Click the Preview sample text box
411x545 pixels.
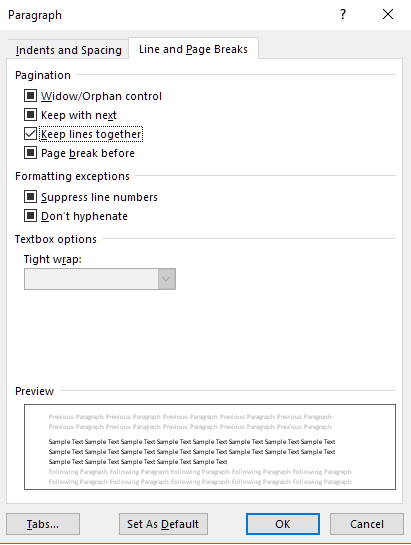click(210, 447)
